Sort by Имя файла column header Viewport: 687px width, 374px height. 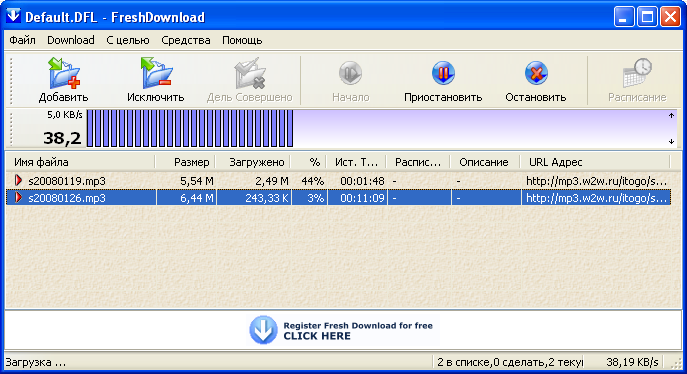(81, 162)
